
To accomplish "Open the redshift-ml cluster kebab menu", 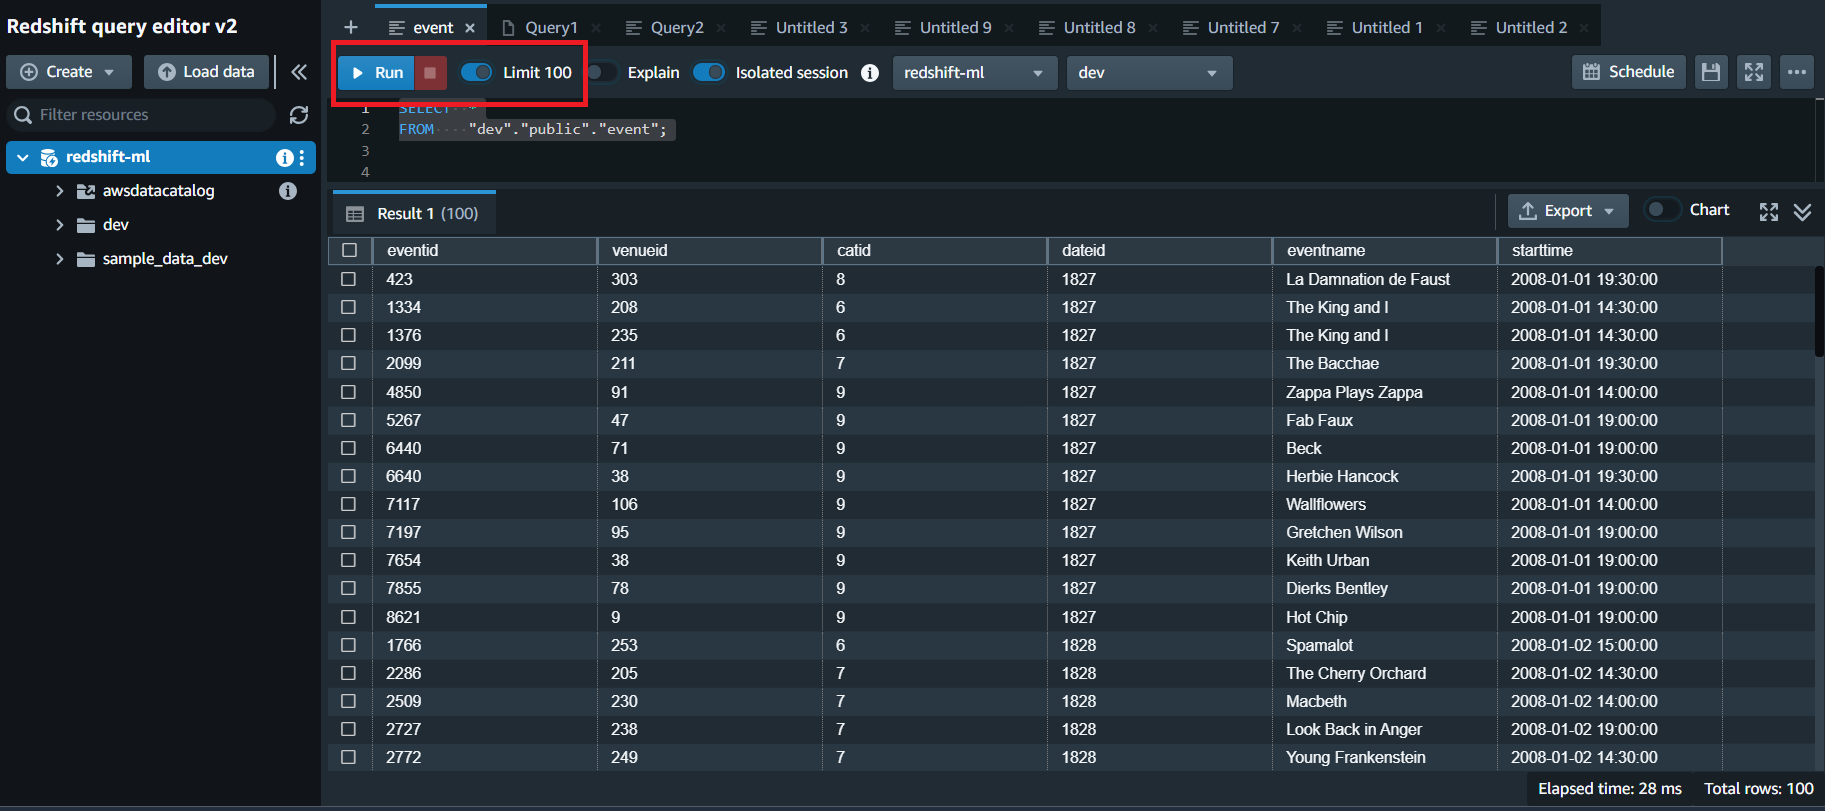I will pyautogui.click(x=302, y=158).
